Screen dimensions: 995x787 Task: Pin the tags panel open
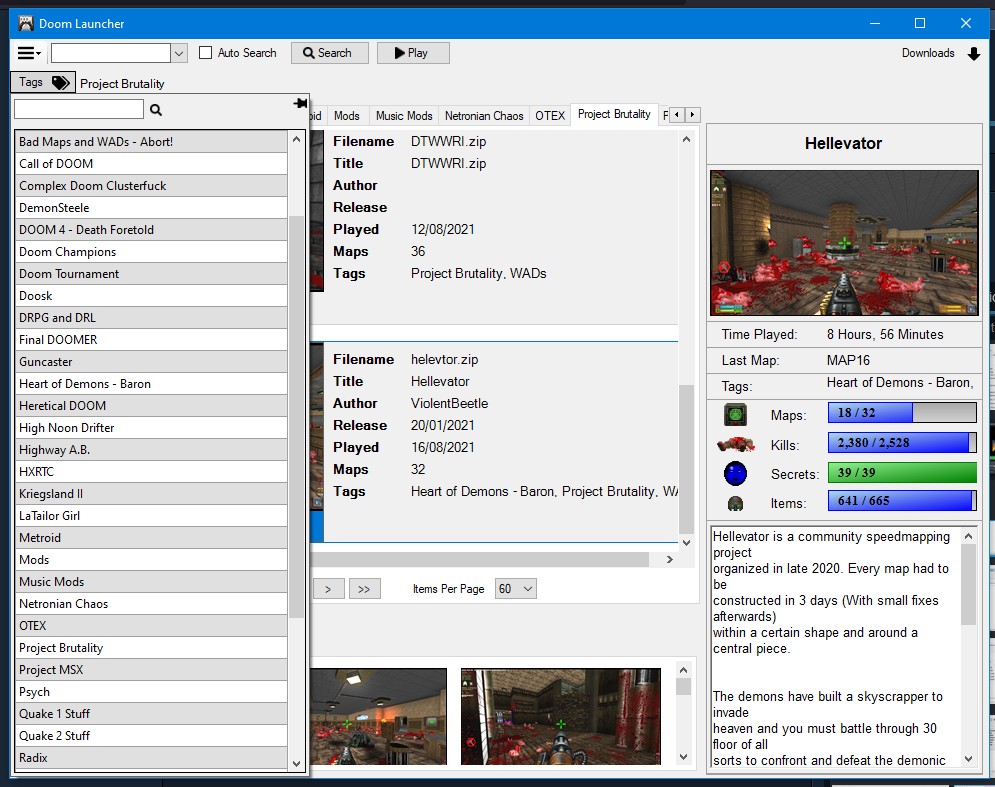pos(299,104)
